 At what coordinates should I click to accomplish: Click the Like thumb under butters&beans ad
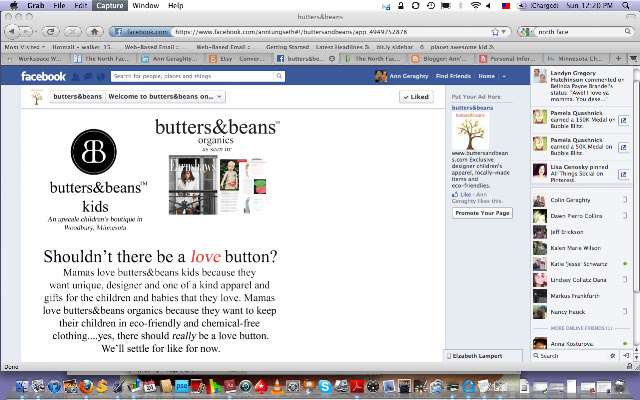tap(455, 195)
